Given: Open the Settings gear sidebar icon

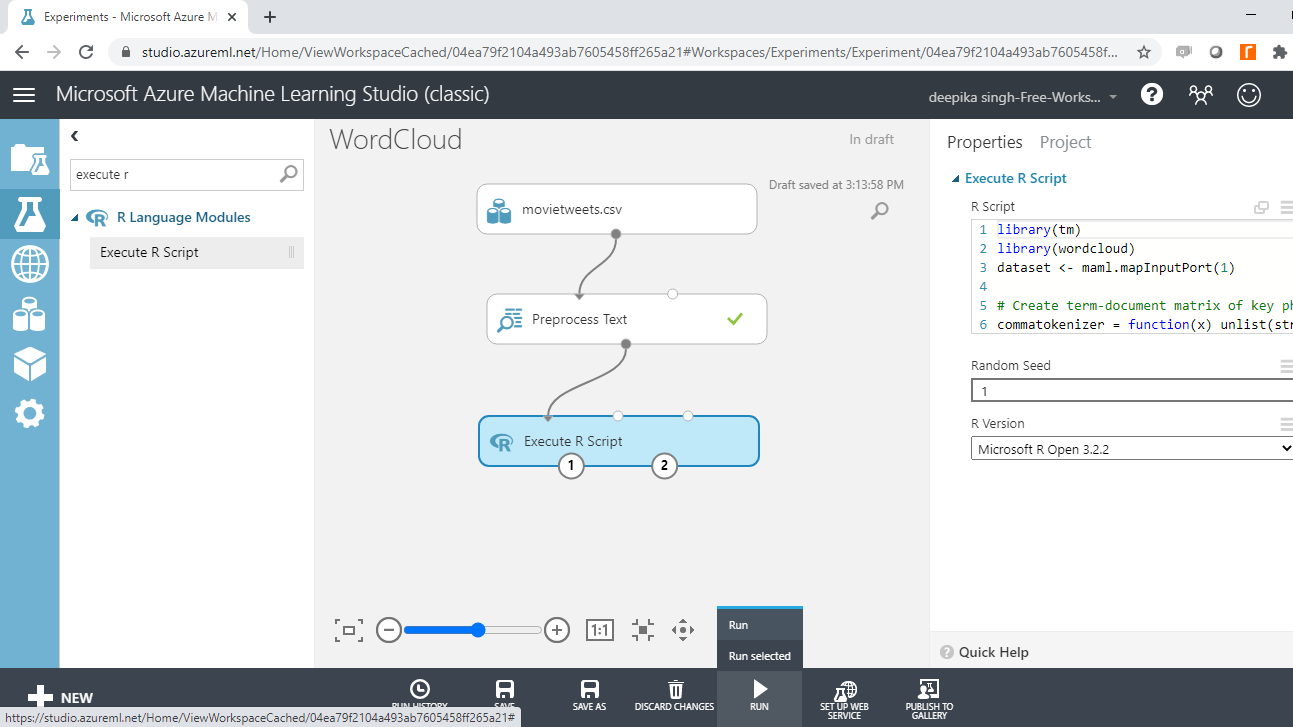Looking at the screenshot, I should tap(29, 413).
